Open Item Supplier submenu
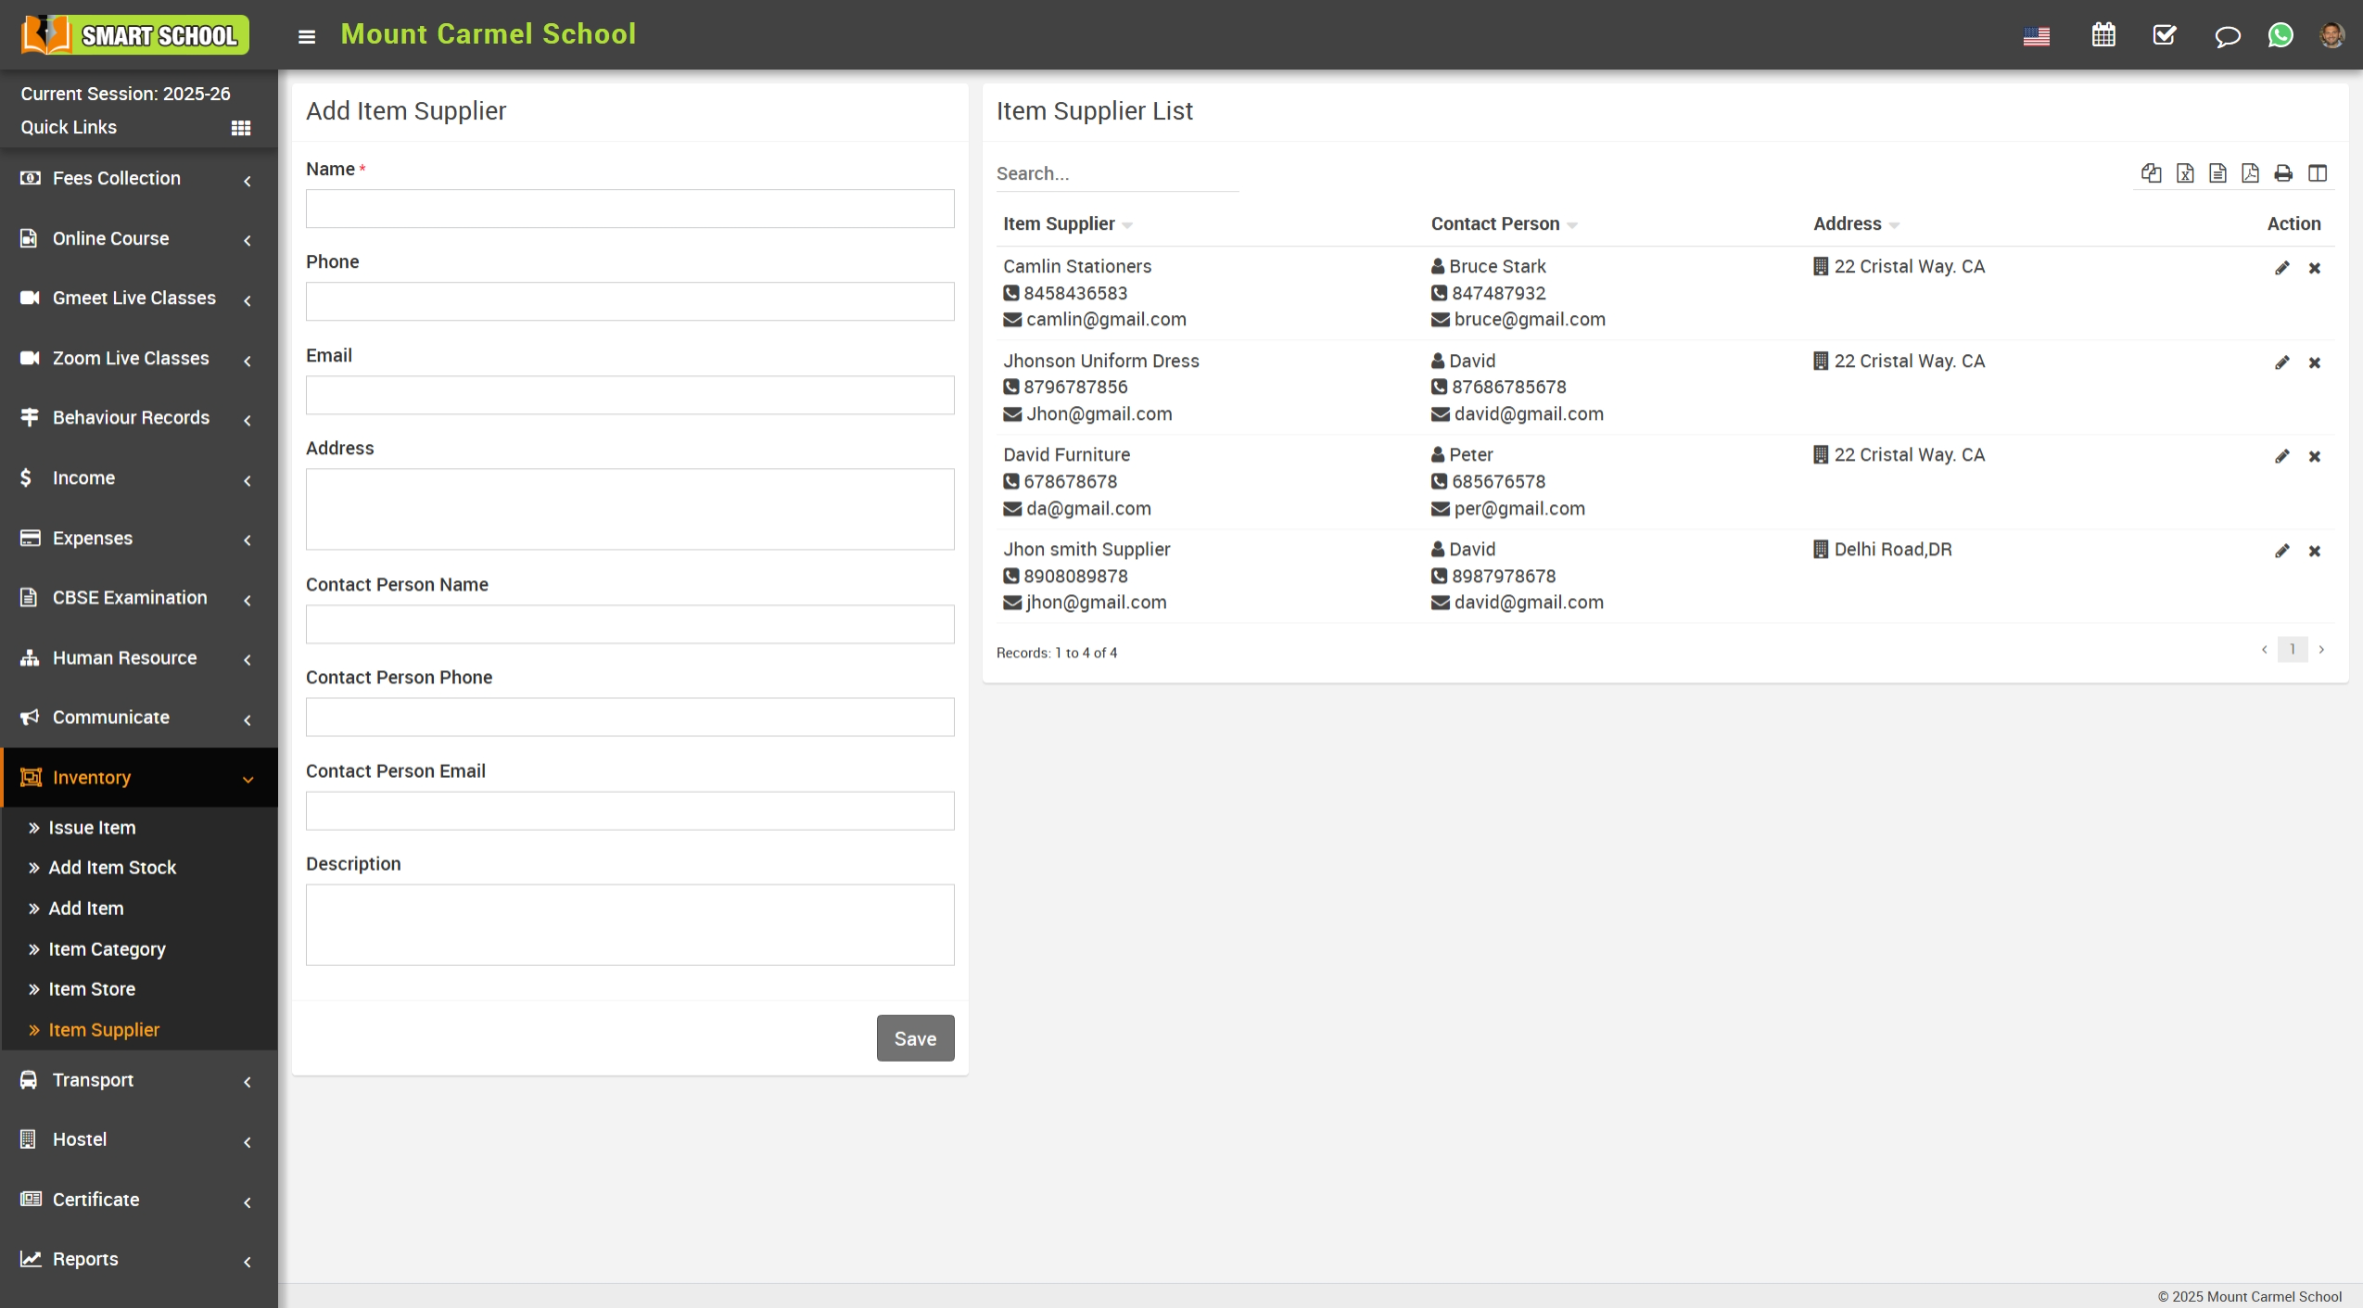Screen dimensions: 2363x1308 point(104,1030)
